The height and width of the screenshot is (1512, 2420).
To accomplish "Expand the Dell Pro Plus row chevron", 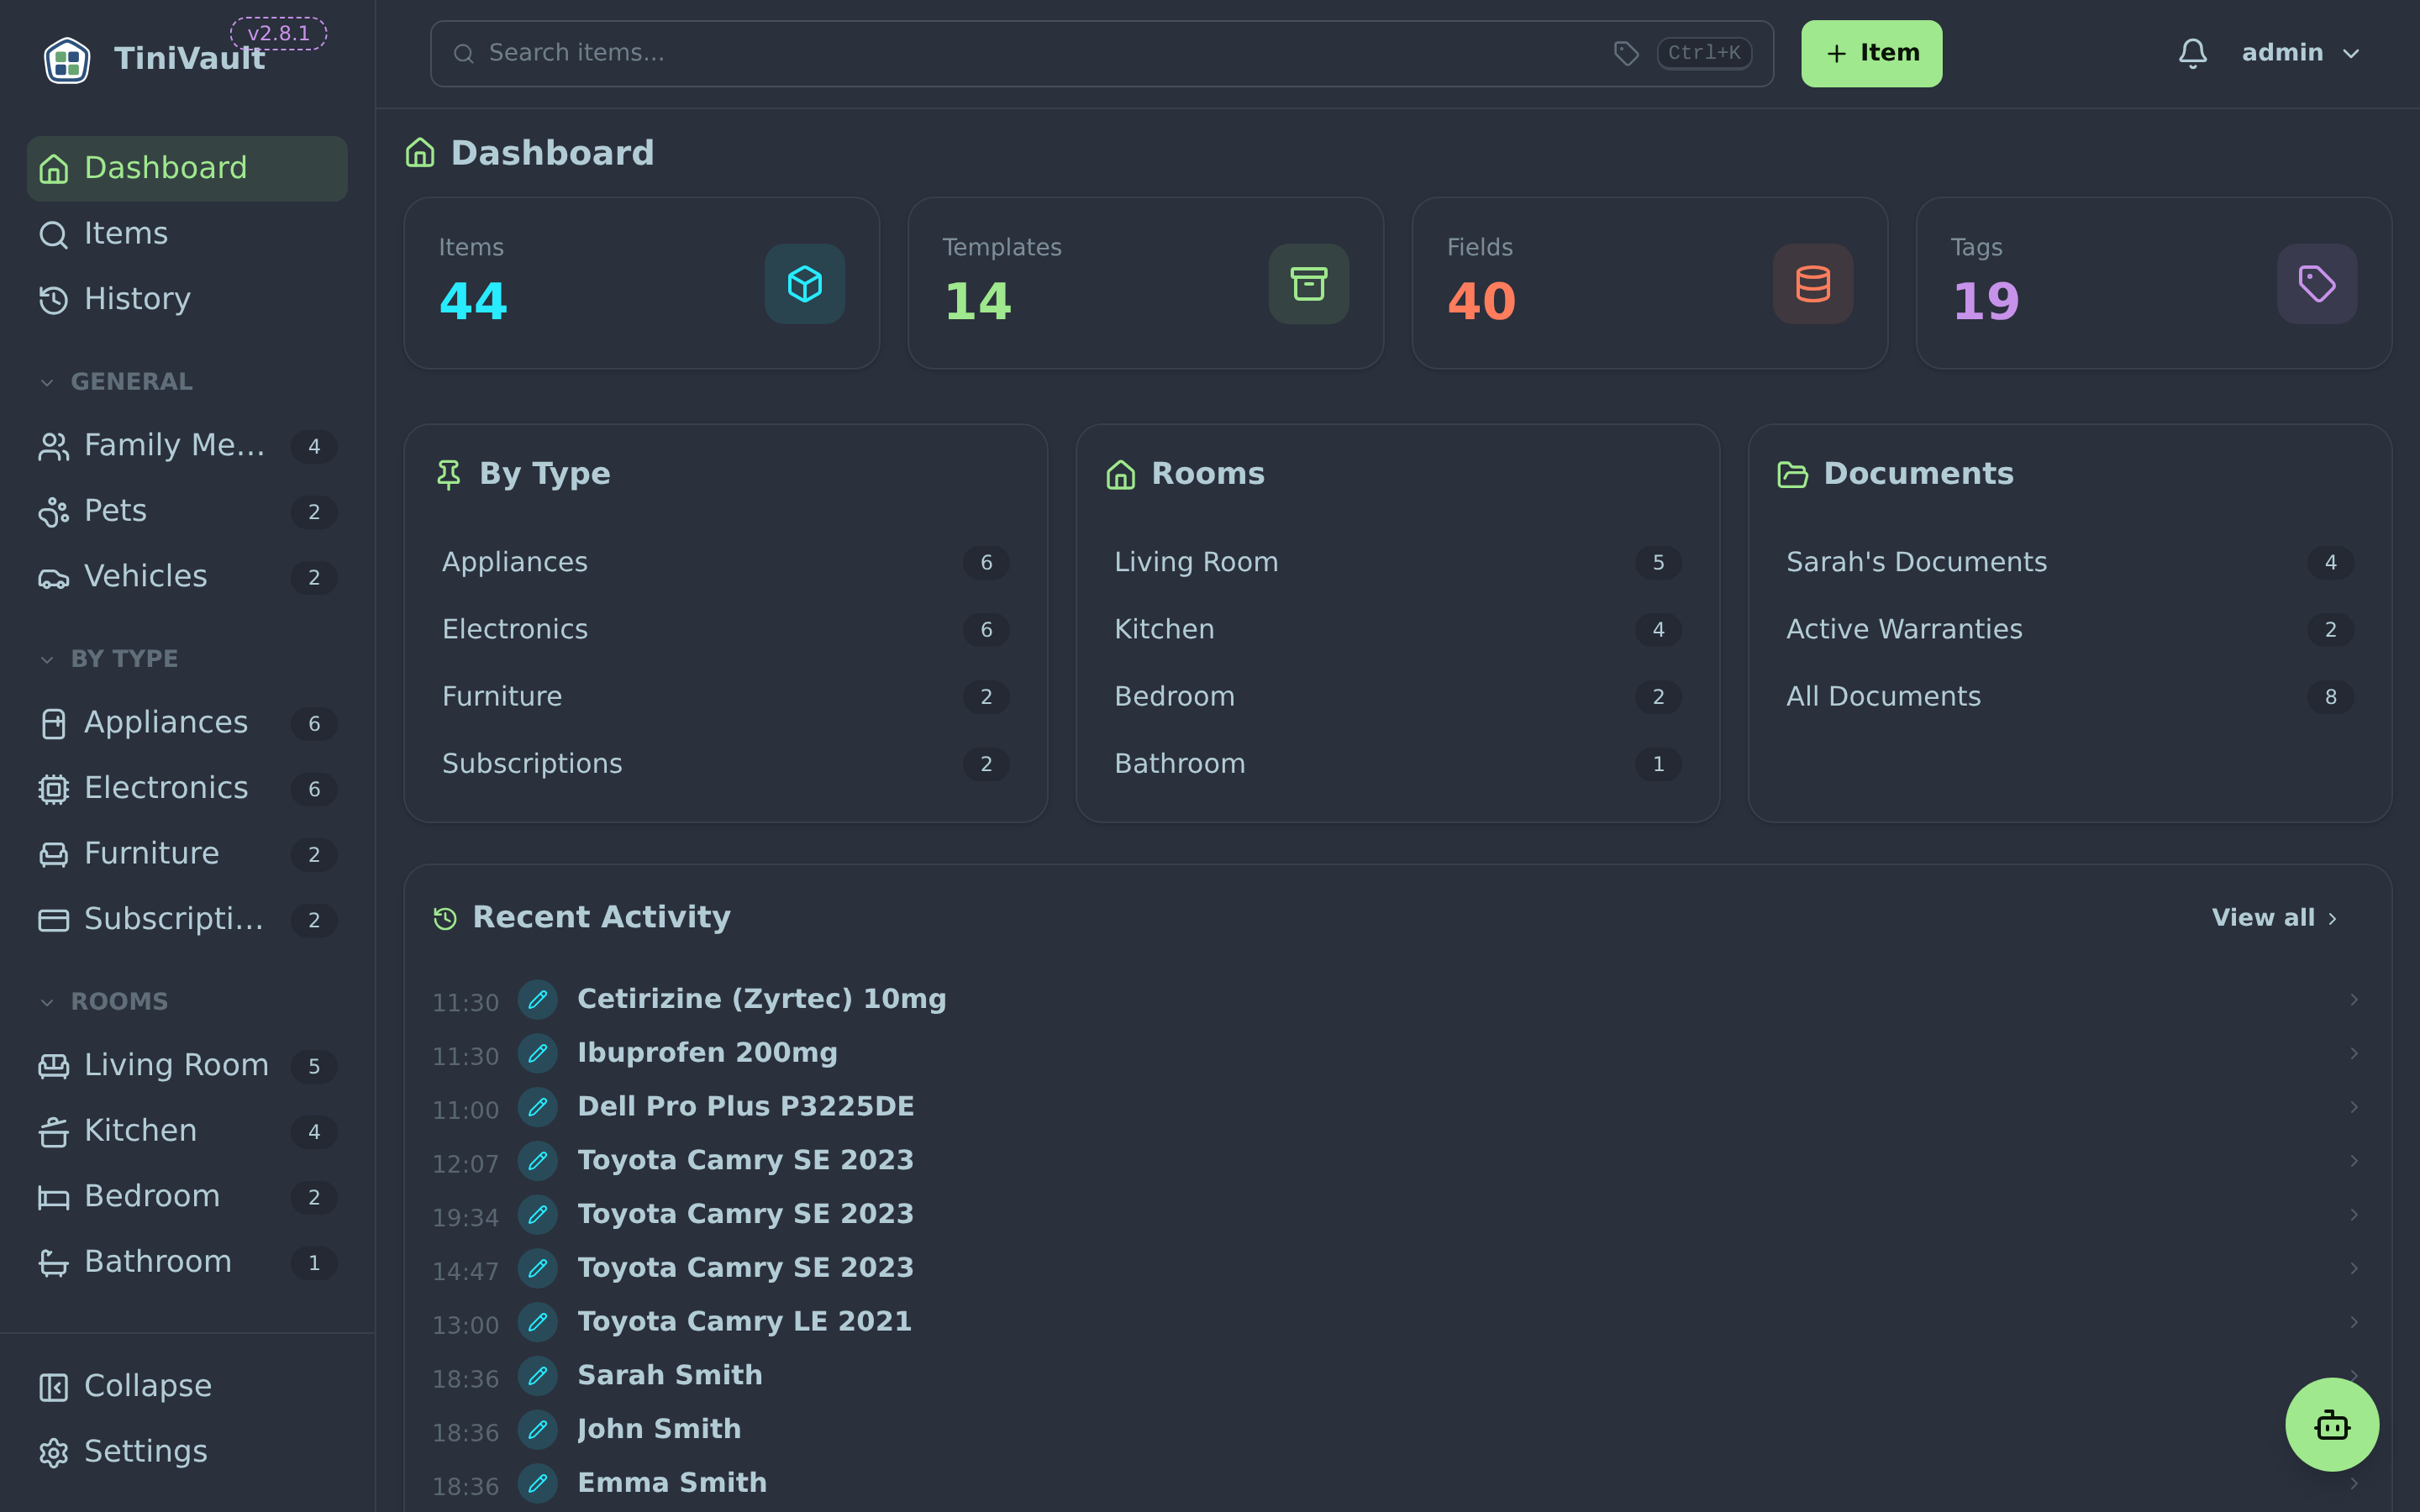I will 2354,1107.
